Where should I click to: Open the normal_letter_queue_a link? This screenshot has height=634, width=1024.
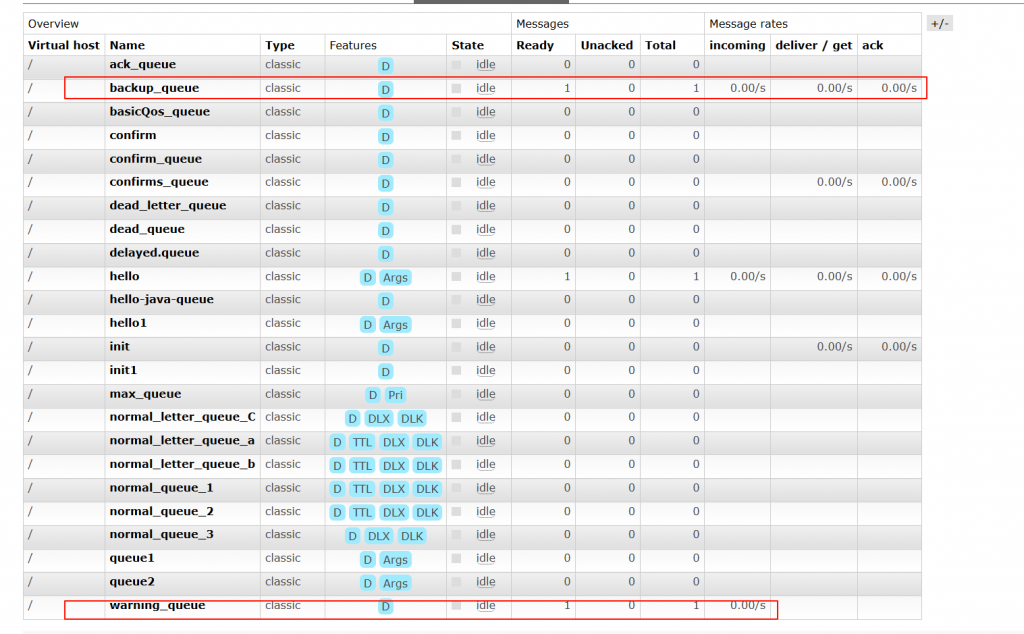pos(182,441)
